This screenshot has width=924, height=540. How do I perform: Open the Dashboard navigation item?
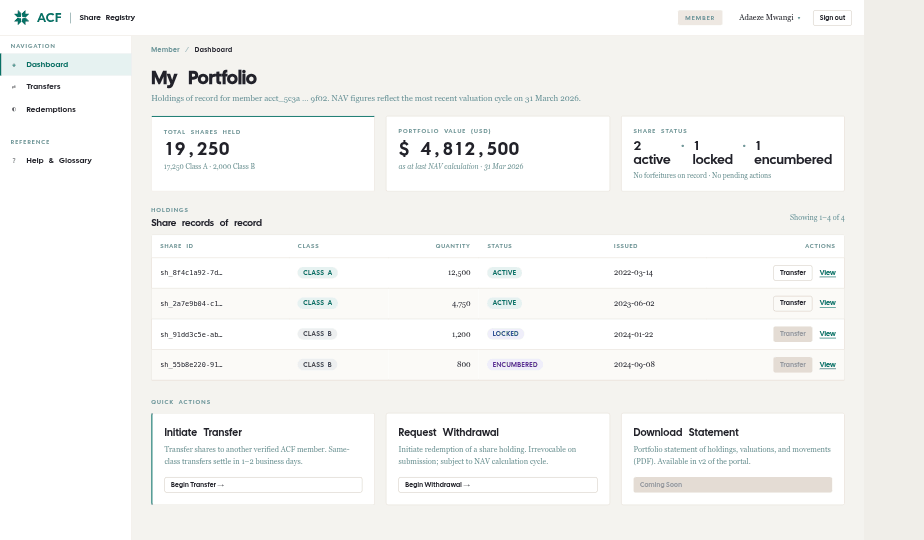pos(65,65)
